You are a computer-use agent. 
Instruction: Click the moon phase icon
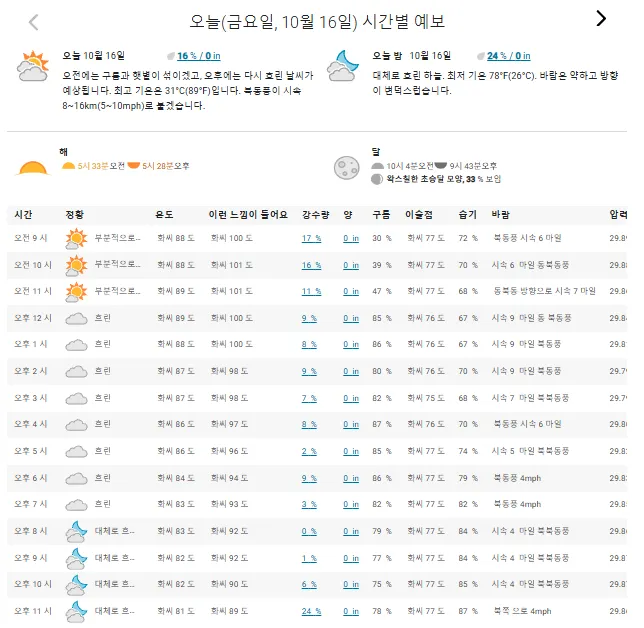(x=346, y=168)
